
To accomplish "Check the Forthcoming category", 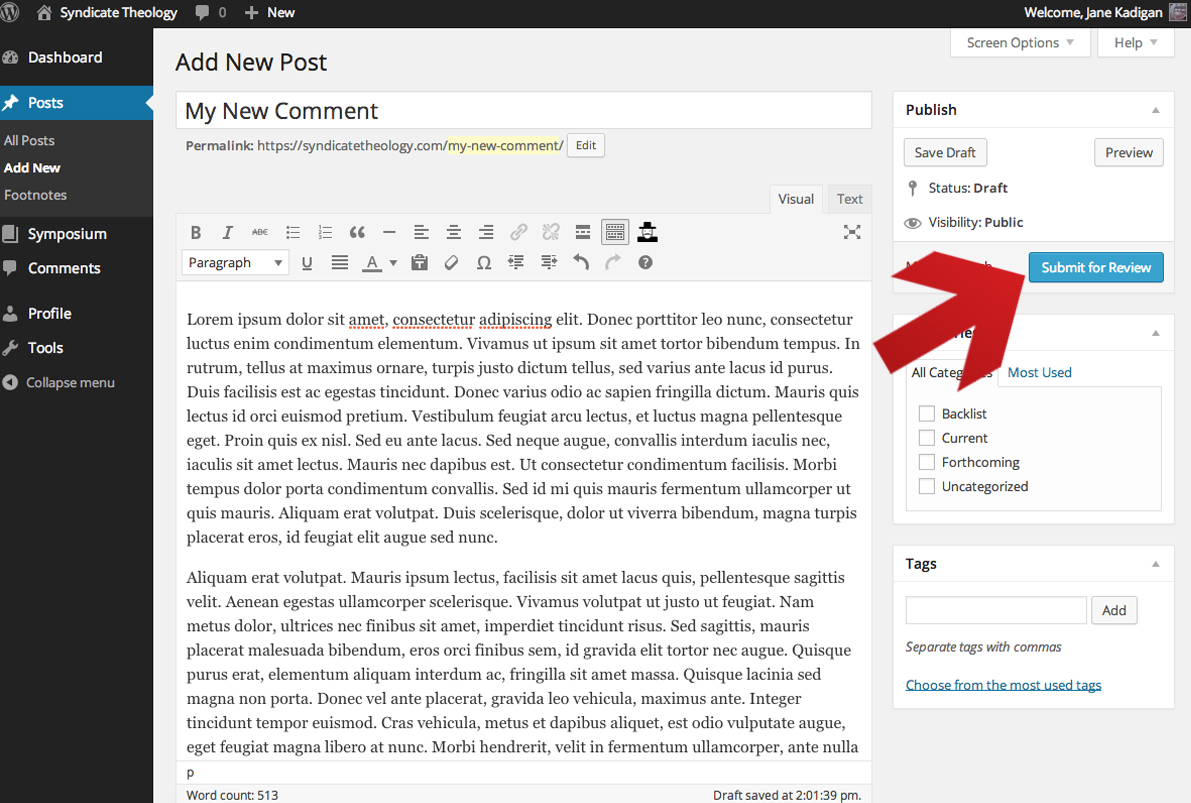I will 927,462.
